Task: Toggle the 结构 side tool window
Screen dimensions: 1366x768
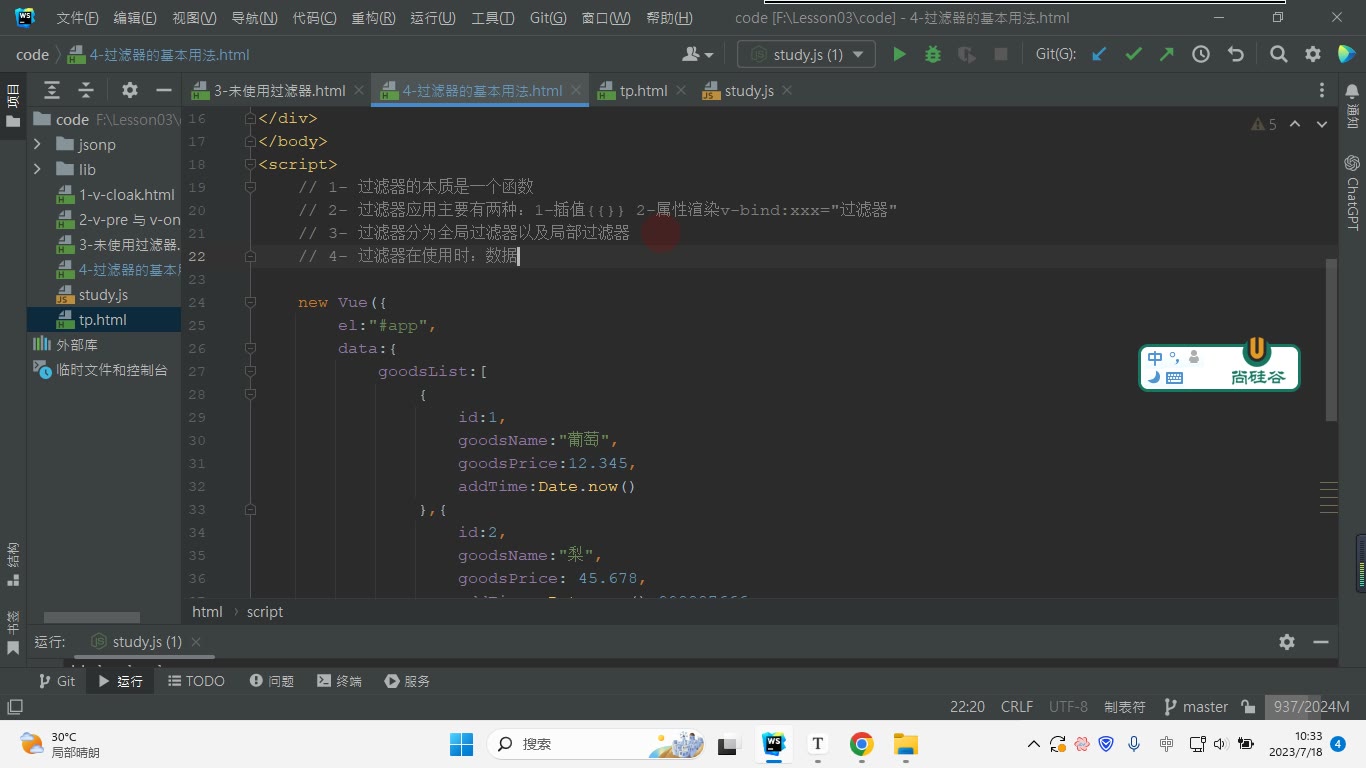Action: pos(13,563)
